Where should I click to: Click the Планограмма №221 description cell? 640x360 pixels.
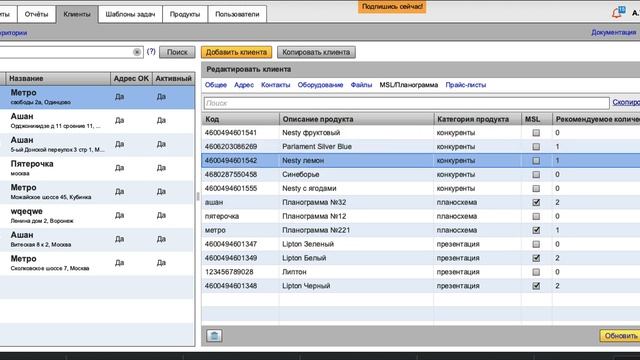[316, 230]
